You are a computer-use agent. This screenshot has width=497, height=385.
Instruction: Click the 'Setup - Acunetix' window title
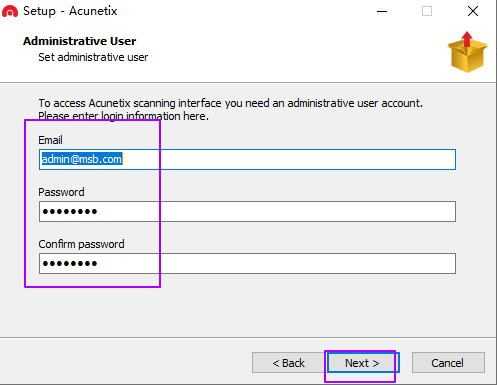click(70, 11)
